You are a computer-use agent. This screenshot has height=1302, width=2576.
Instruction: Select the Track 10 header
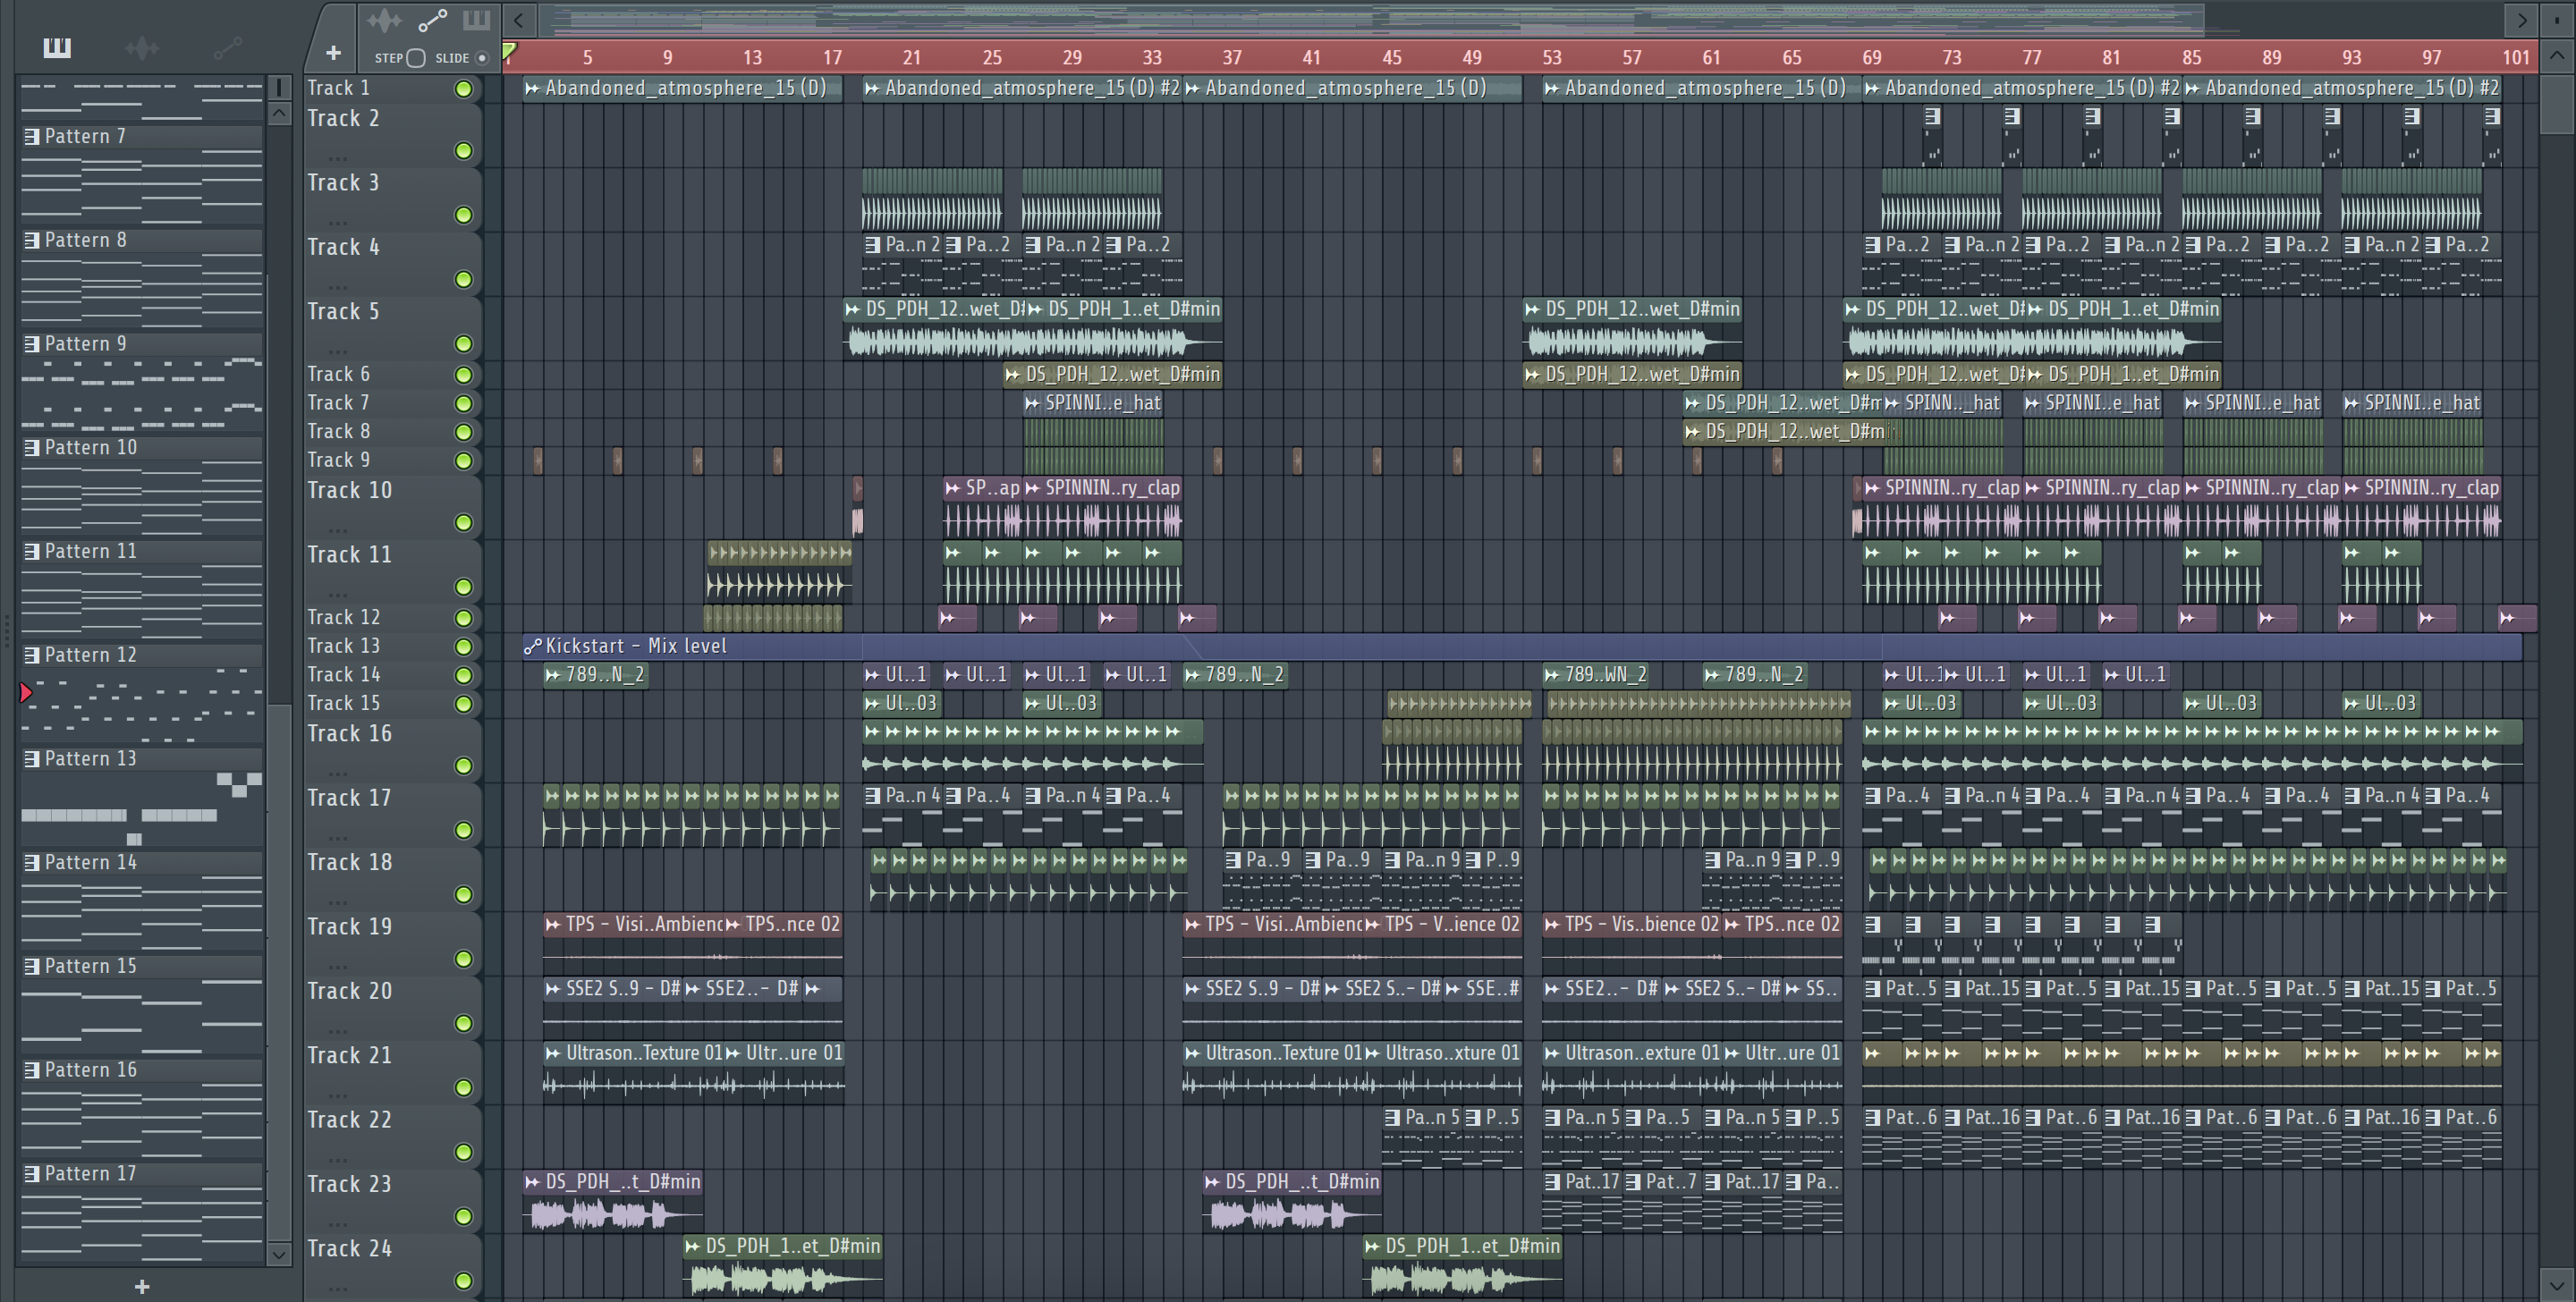(x=392, y=506)
